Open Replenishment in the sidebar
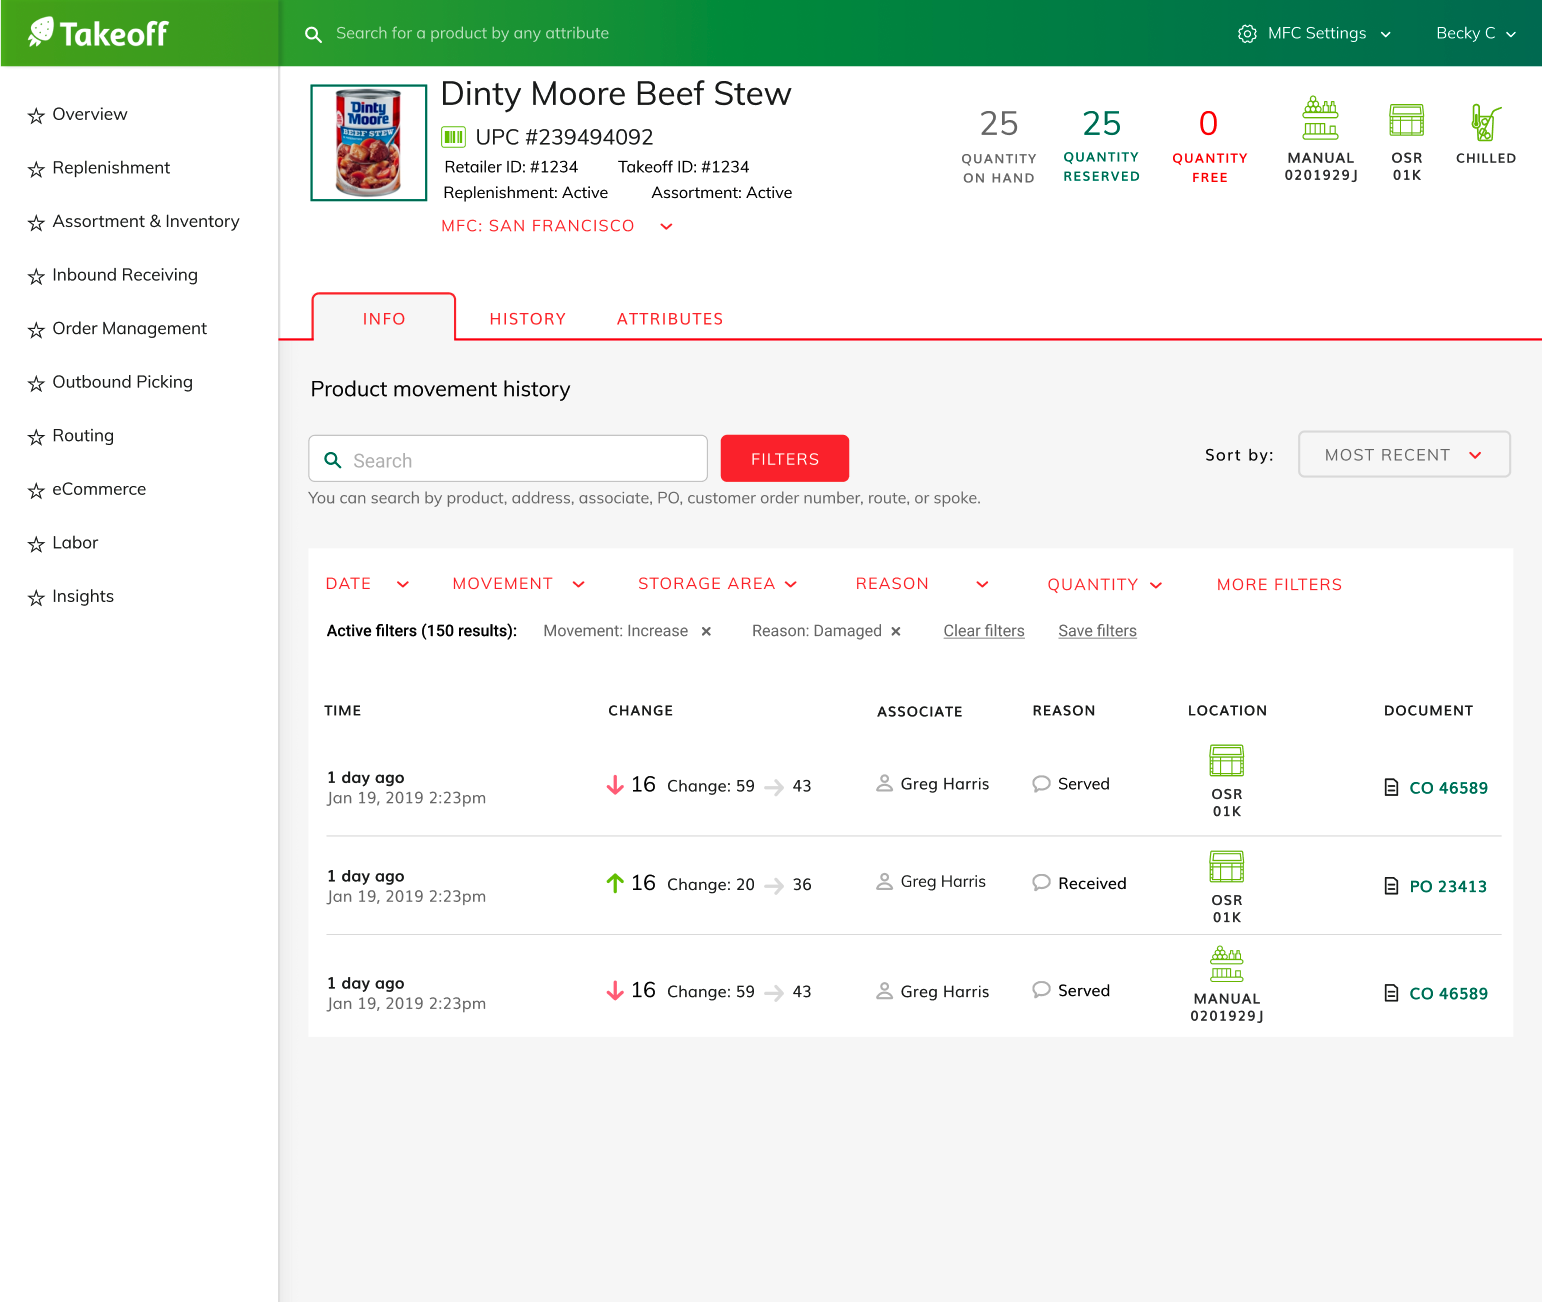Viewport: 1542px width, 1302px height. pos(111,168)
